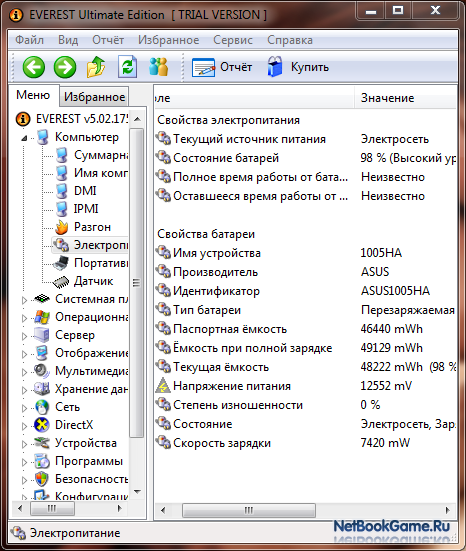Click the details pane horizontal scrollbar thumb
This screenshot has height=551, width=466.
(248, 510)
